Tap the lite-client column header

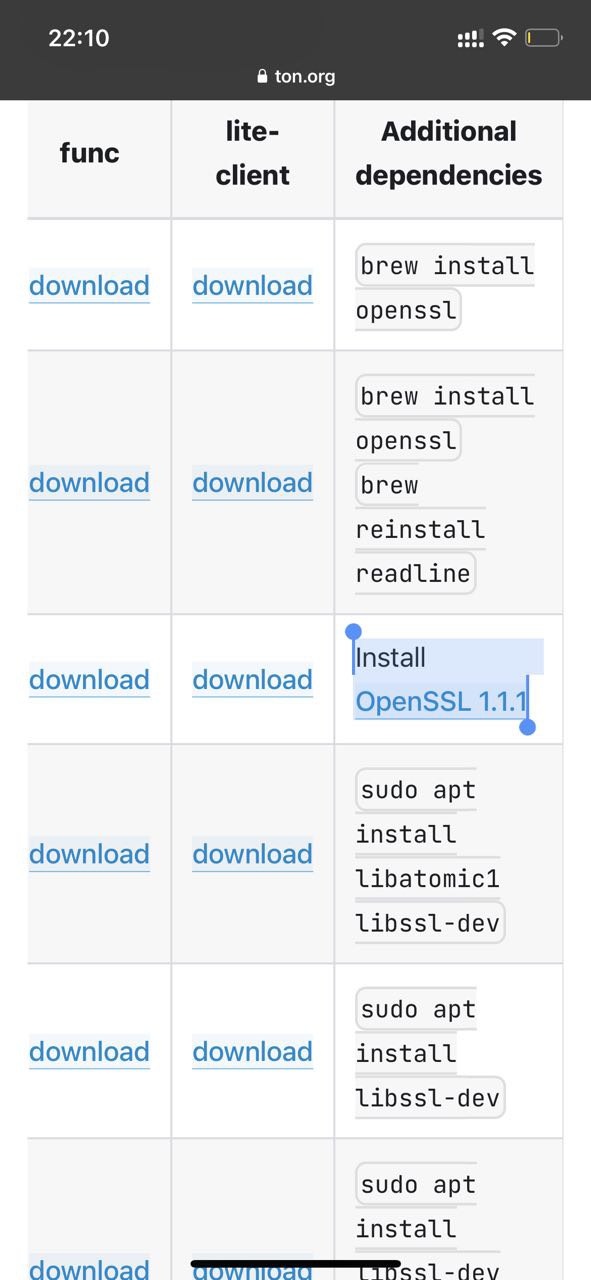coord(253,153)
